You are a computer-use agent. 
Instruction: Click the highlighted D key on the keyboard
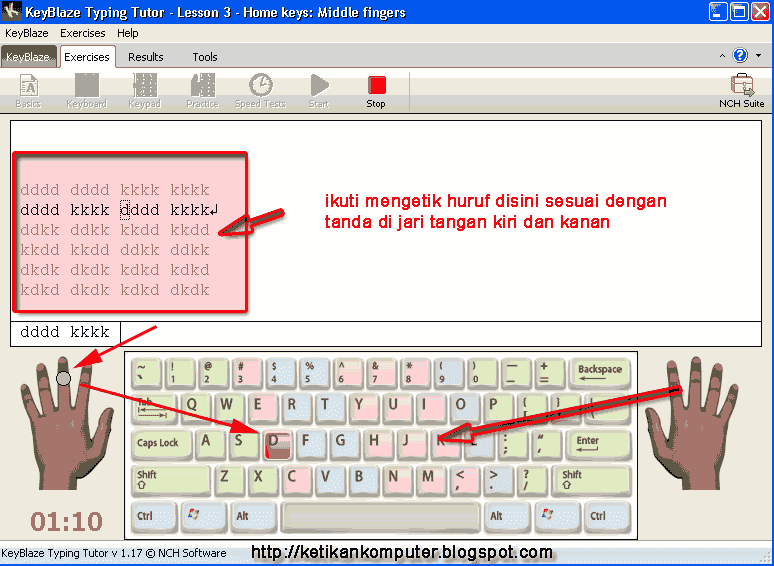tap(277, 444)
